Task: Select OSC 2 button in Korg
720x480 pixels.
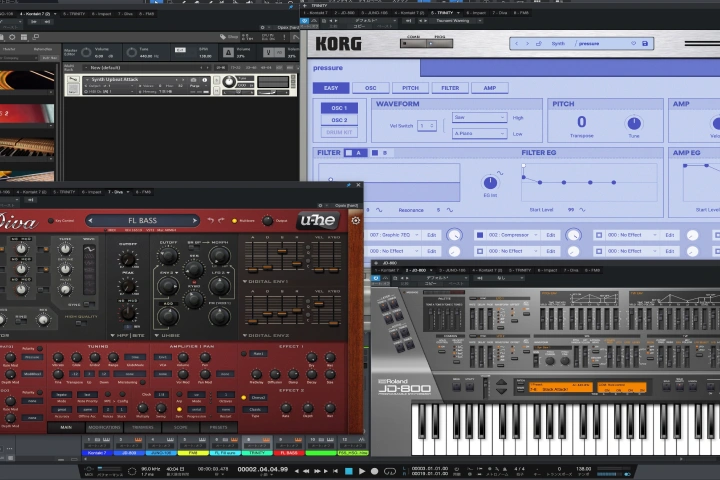Action: [339, 120]
